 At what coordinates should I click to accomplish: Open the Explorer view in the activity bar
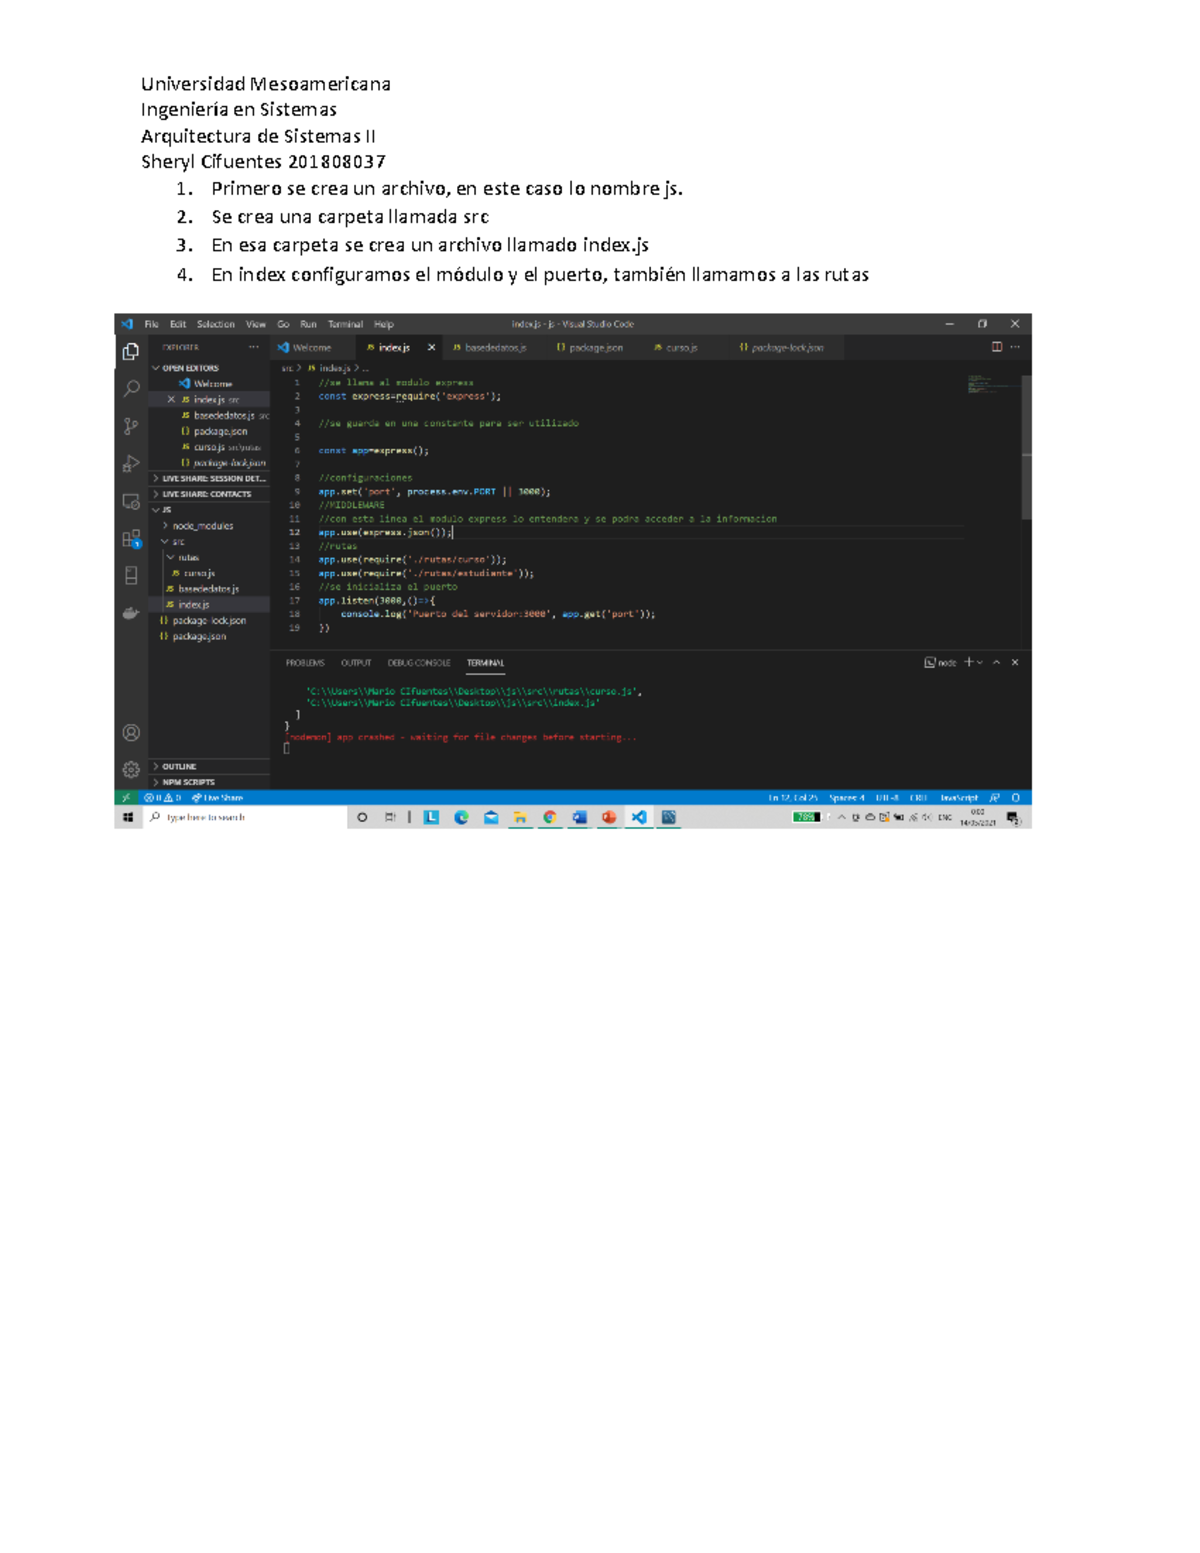[129, 350]
